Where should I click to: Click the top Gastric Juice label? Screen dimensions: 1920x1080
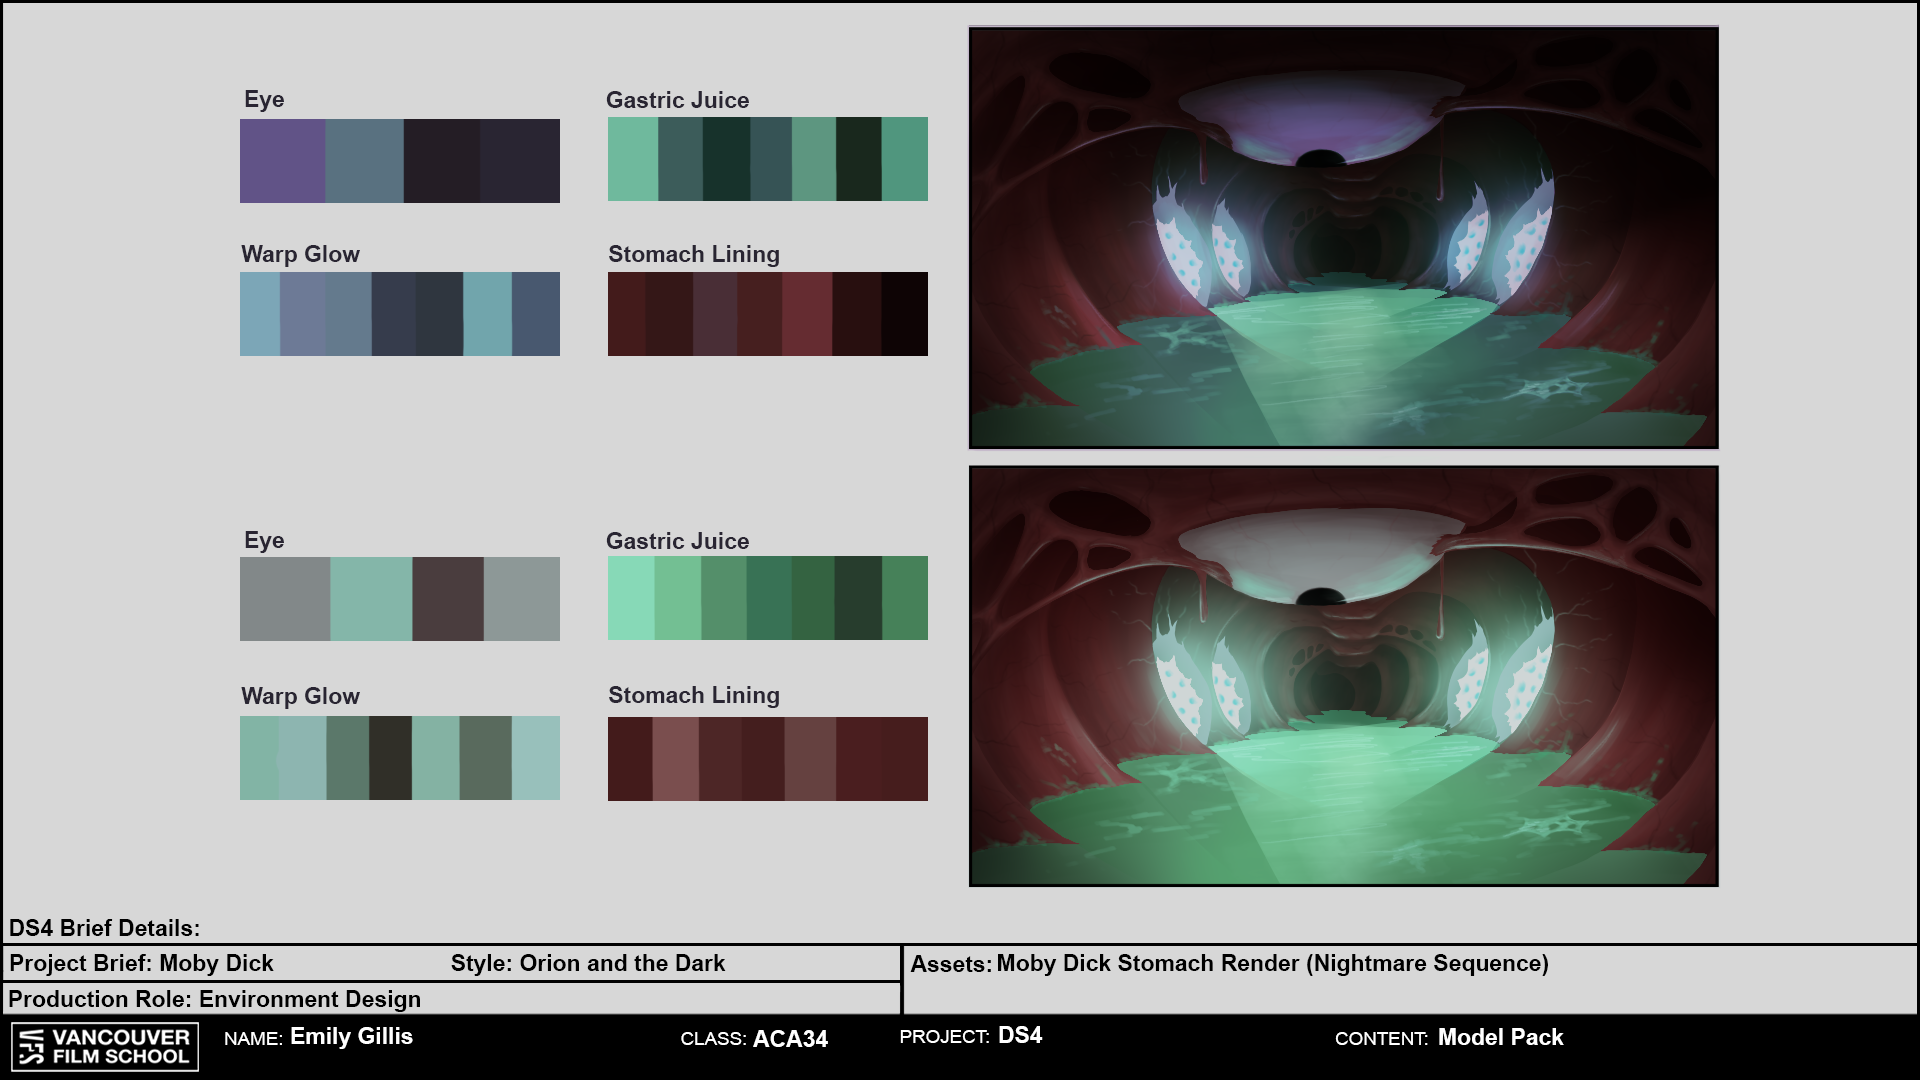coord(677,100)
